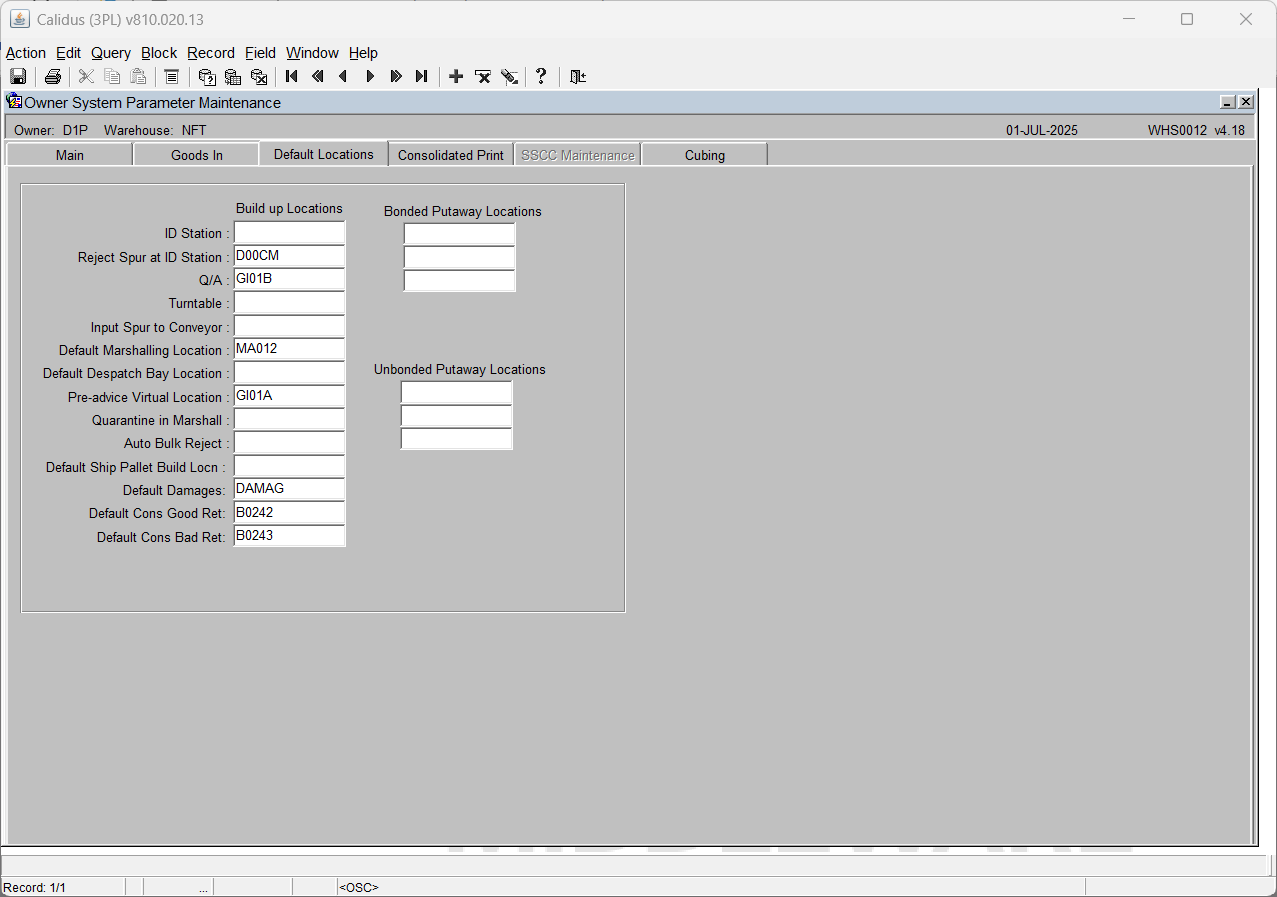The height and width of the screenshot is (897, 1277).
Task: Click the Auto Bulk Reject field
Action: click(289, 443)
